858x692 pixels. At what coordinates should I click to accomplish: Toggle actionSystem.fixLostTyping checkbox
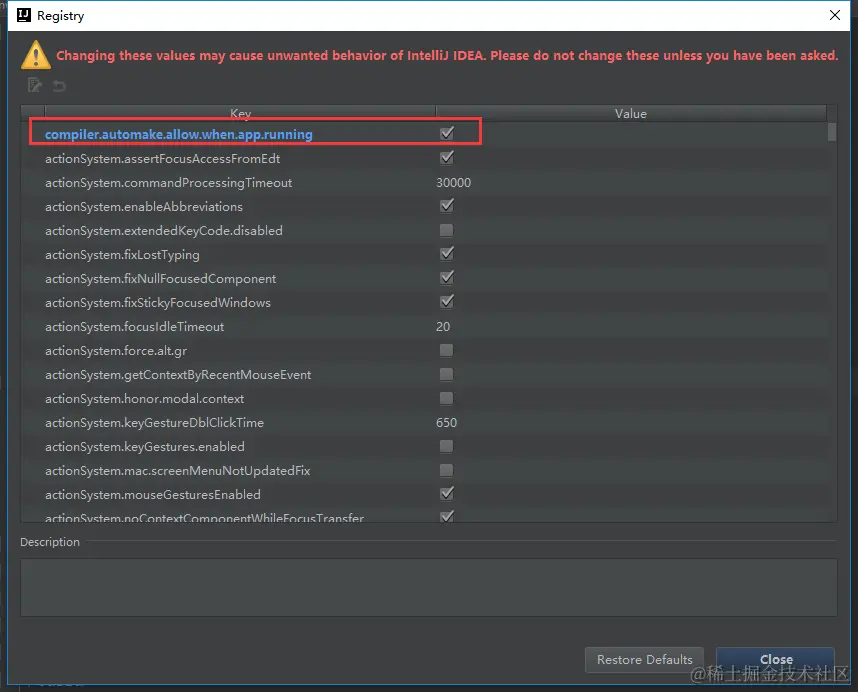pyautogui.click(x=447, y=254)
